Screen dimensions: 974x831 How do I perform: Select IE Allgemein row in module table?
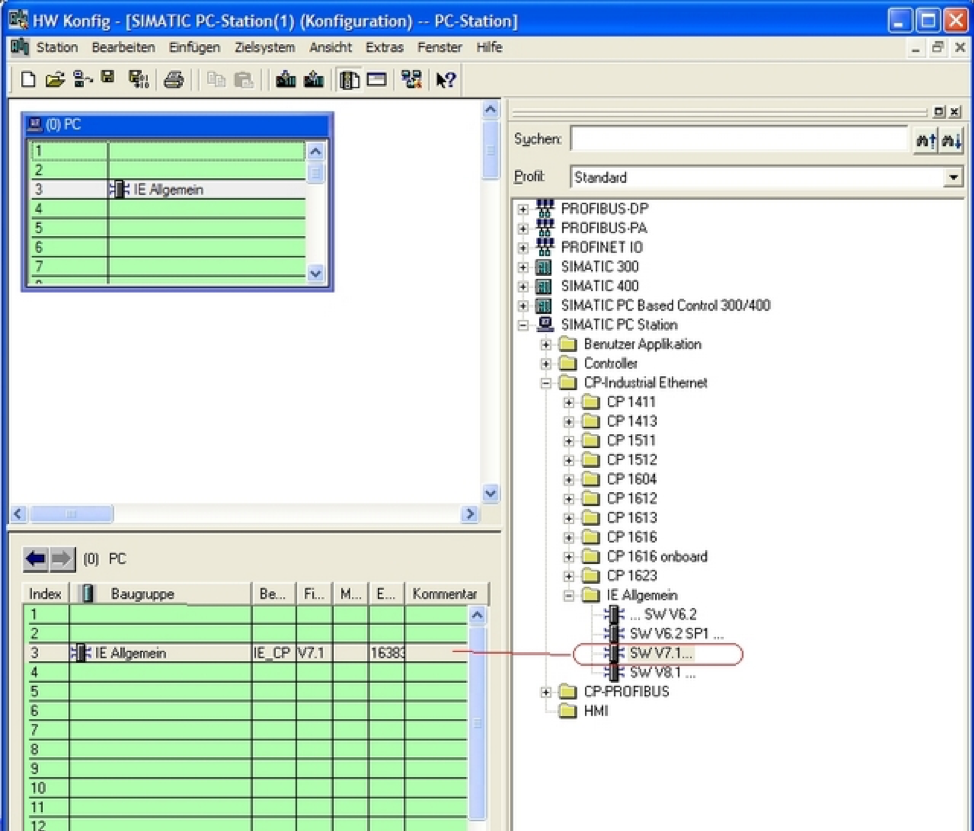[x=130, y=653]
